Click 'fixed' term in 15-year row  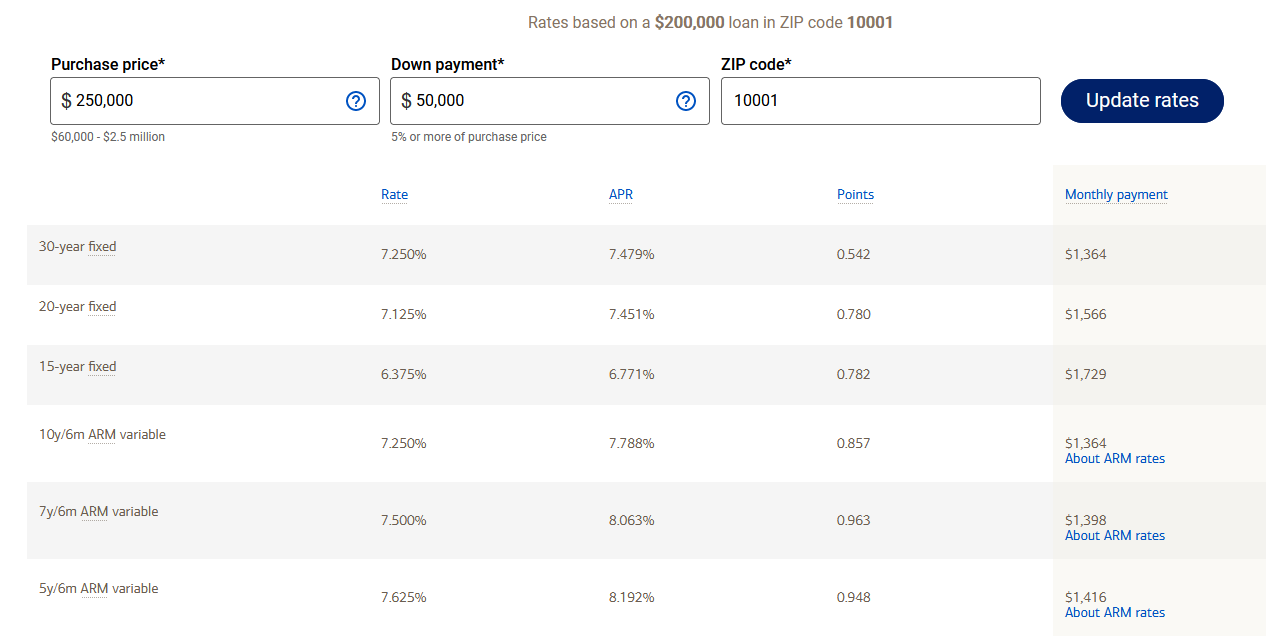point(102,367)
